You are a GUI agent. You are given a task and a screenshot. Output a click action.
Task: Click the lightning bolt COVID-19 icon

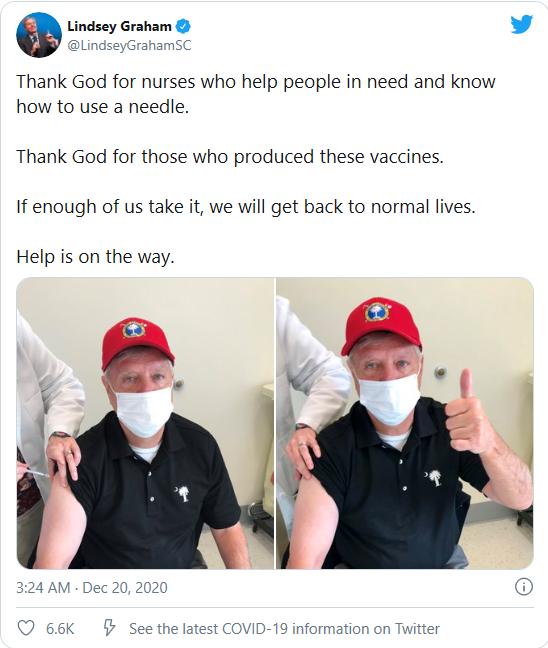click(x=109, y=627)
